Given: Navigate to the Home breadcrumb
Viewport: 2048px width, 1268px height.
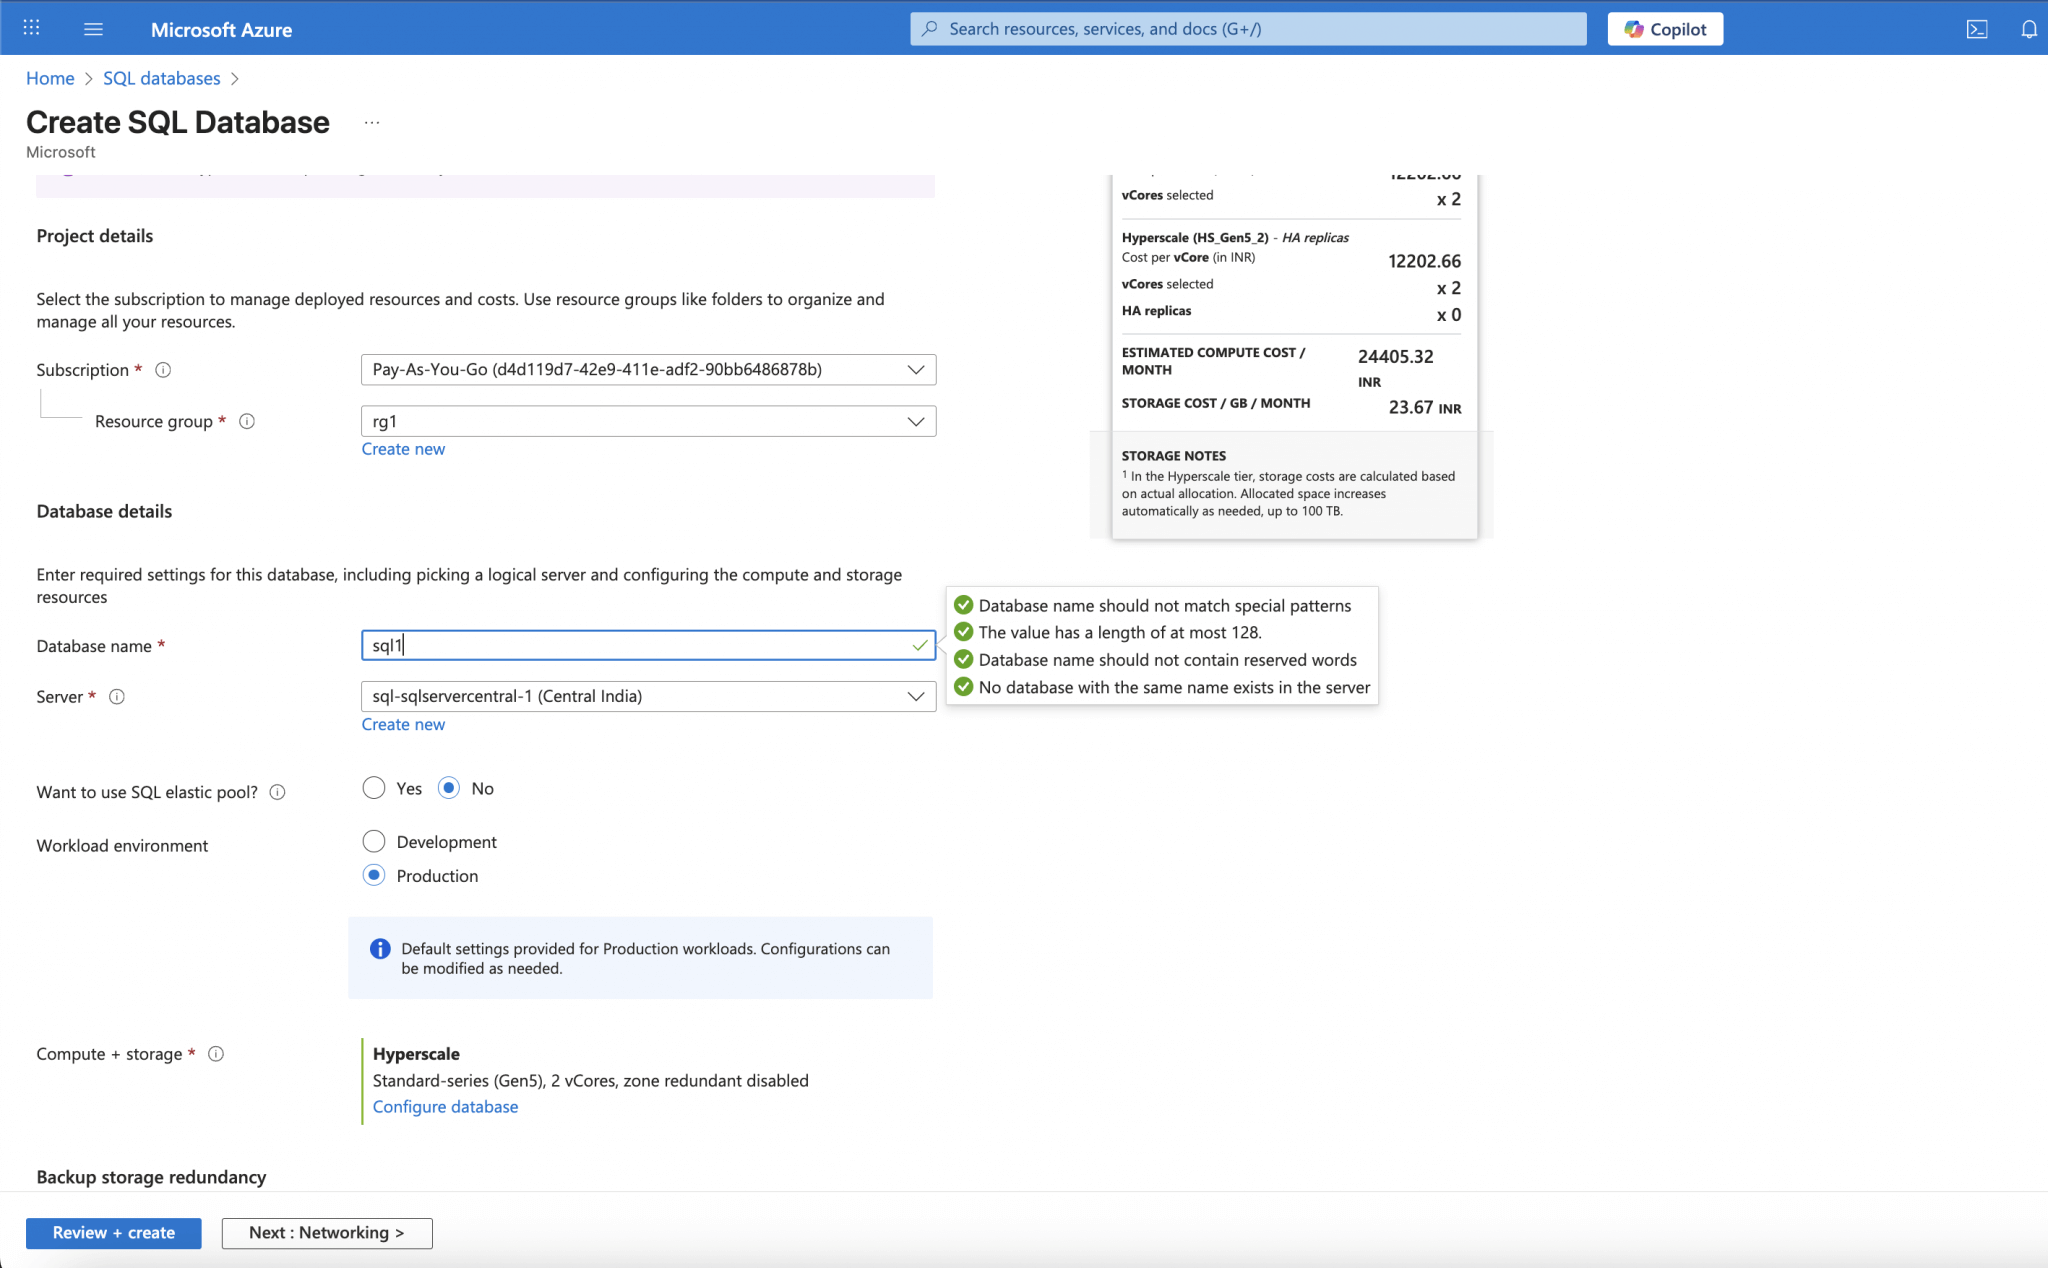Looking at the screenshot, I should point(50,78).
